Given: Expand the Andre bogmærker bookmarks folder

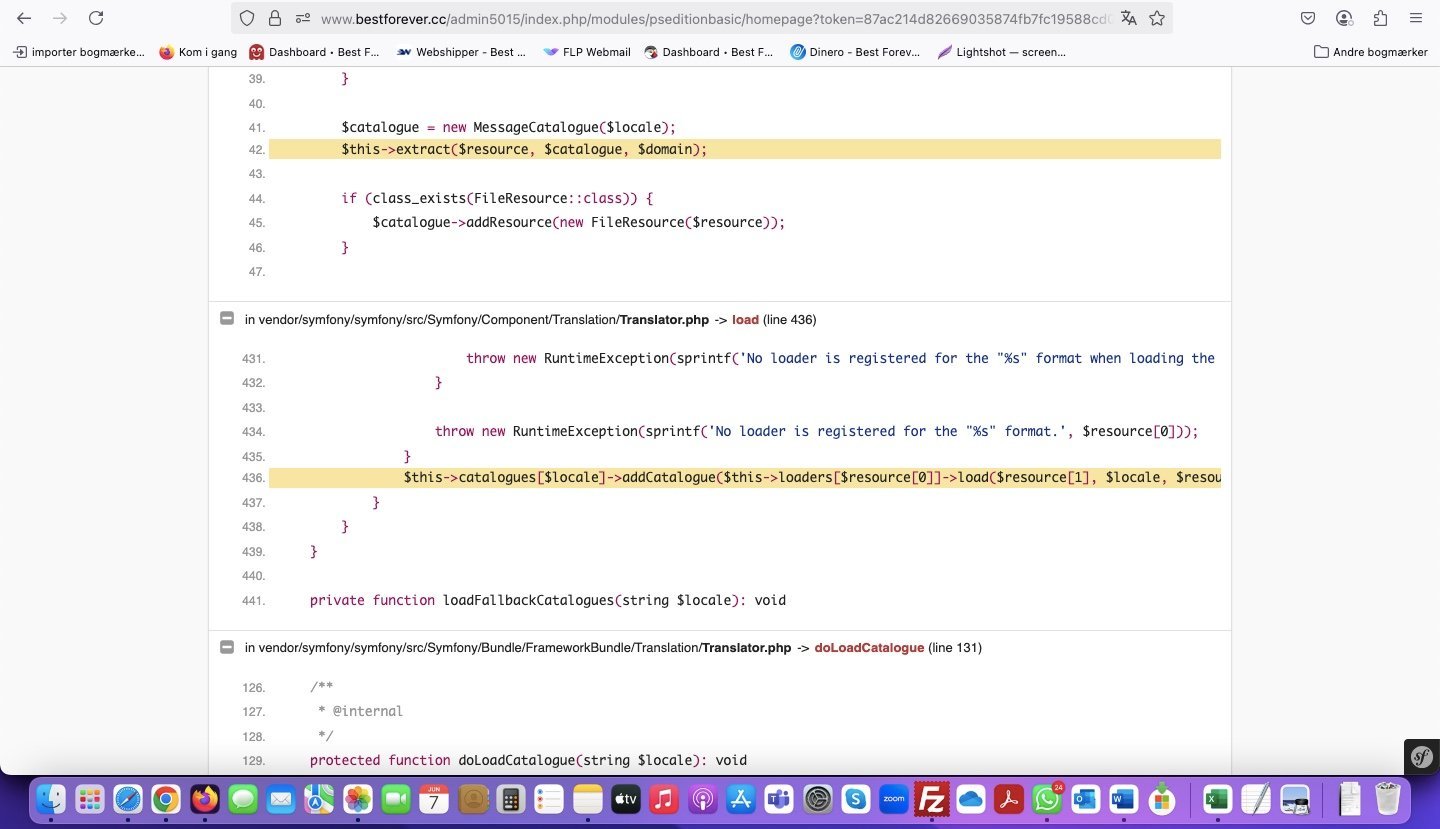Looking at the screenshot, I should 1370,52.
